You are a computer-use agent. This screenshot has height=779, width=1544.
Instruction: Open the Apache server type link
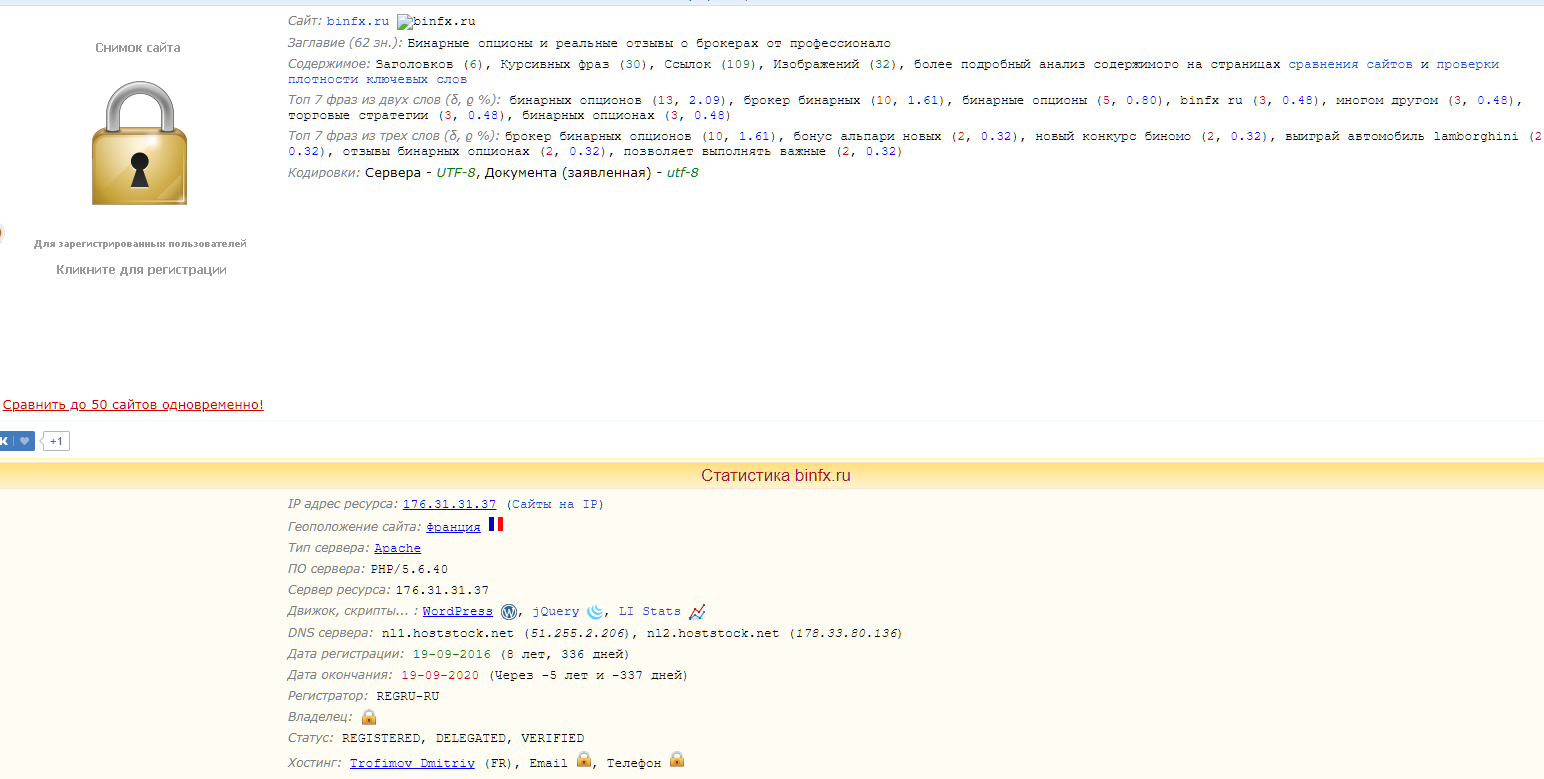[x=397, y=548]
